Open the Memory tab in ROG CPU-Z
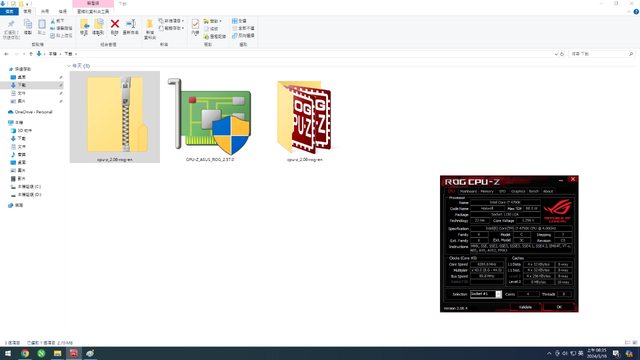 click(x=487, y=191)
